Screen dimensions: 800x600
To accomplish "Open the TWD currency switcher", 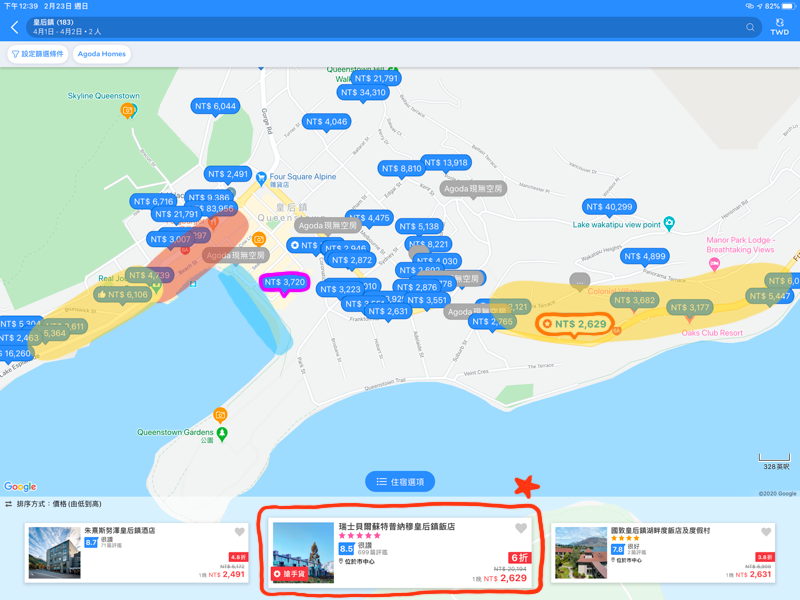I will click(x=779, y=27).
